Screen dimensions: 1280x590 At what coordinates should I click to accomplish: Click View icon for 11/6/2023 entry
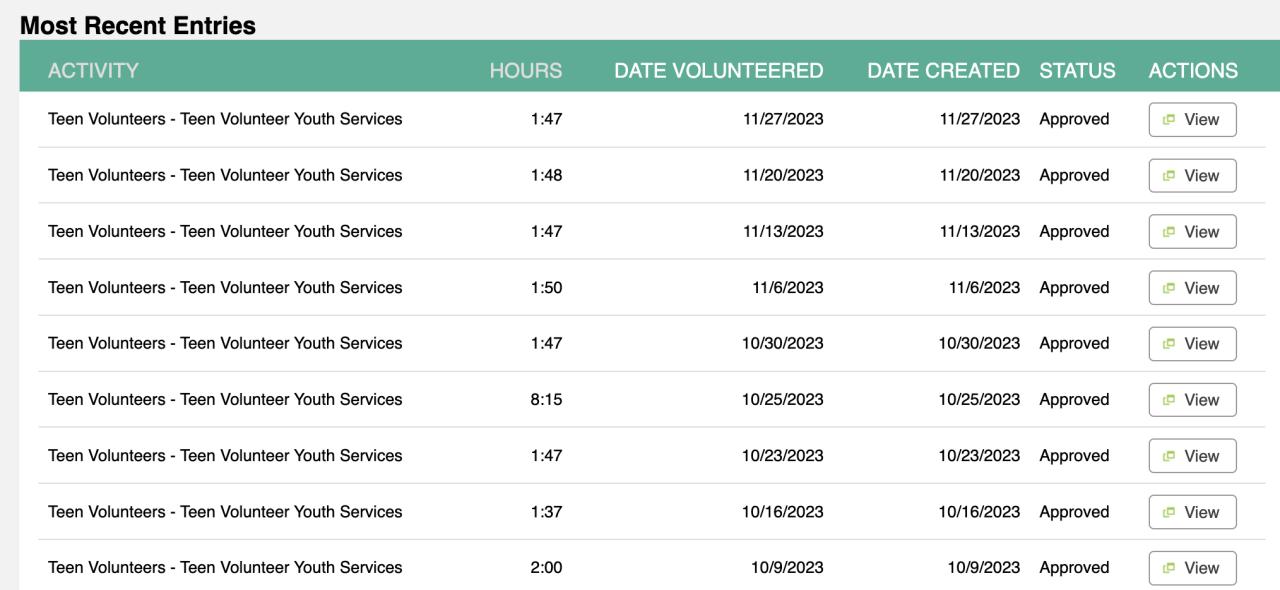coord(1168,288)
